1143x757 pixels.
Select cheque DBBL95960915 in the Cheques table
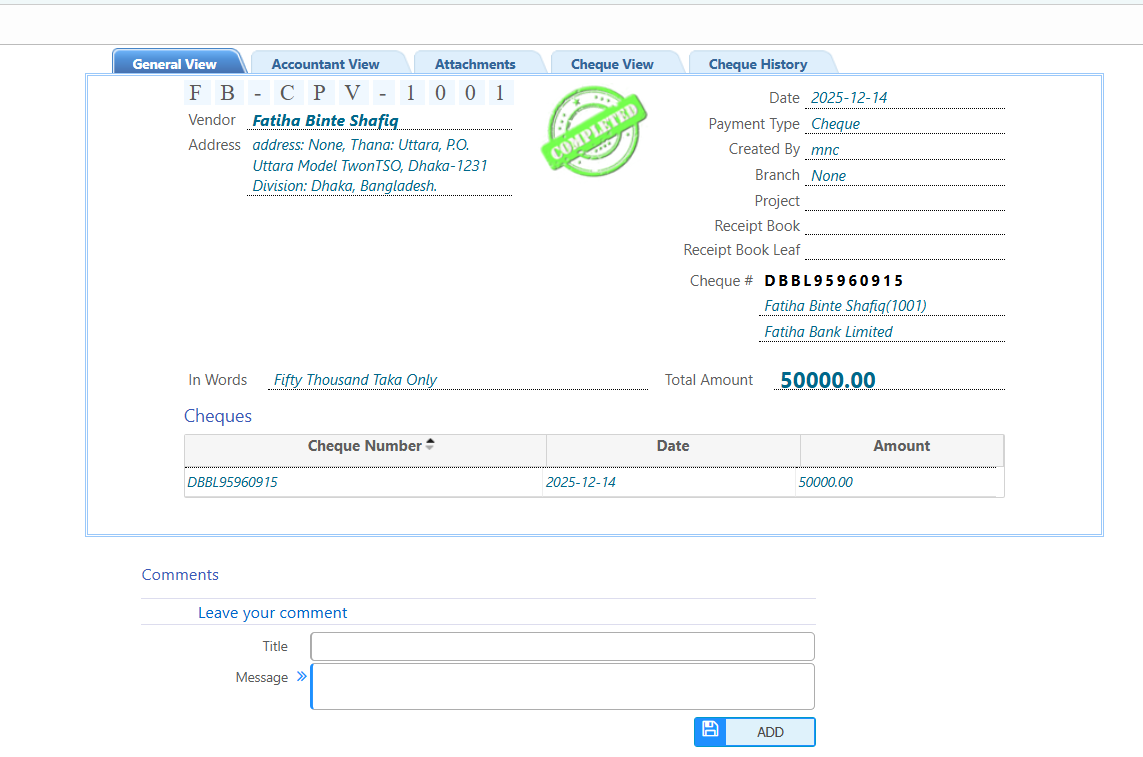pyautogui.click(x=233, y=482)
